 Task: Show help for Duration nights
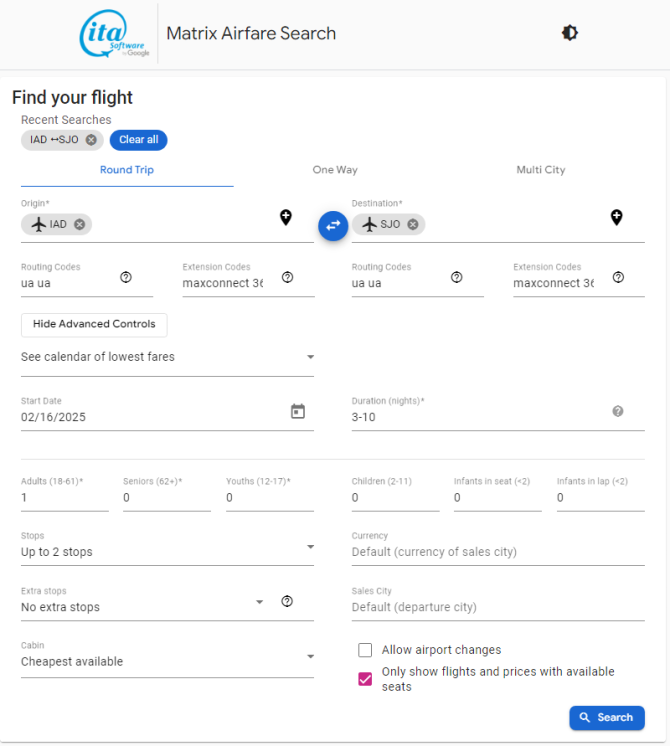click(618, 411)
